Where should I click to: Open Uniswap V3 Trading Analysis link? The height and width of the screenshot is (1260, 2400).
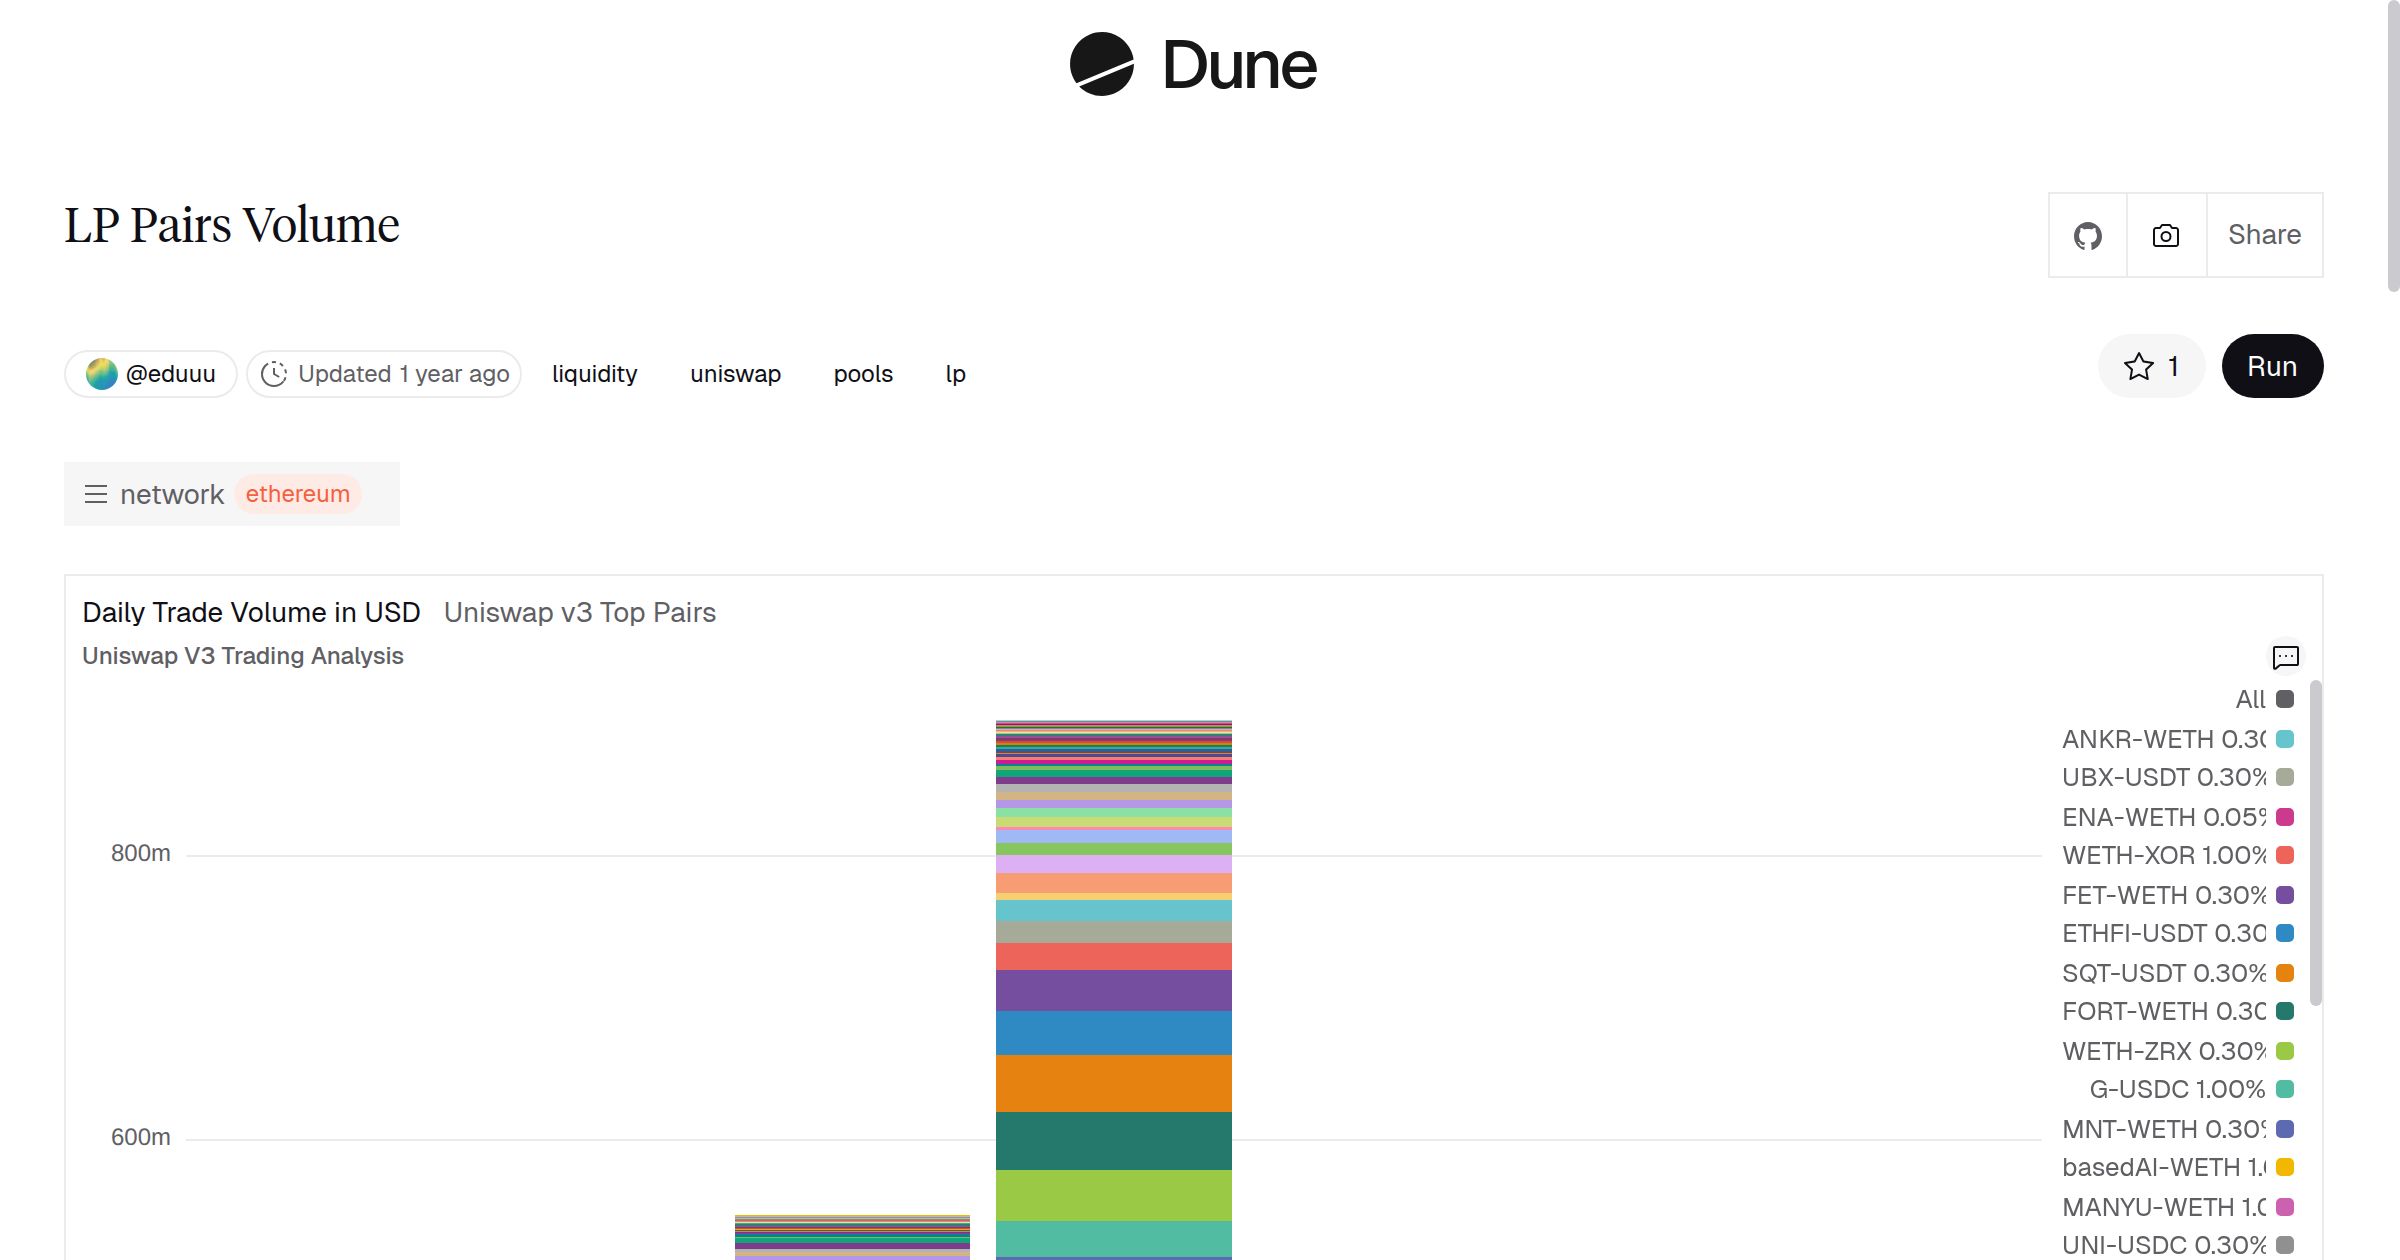pyautogui.click(x=242, y=656)
